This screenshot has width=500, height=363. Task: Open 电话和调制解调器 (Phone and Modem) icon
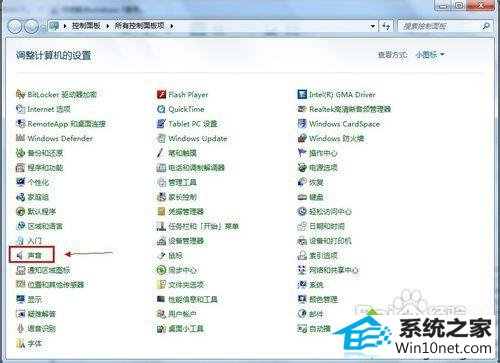click(161, 168)
